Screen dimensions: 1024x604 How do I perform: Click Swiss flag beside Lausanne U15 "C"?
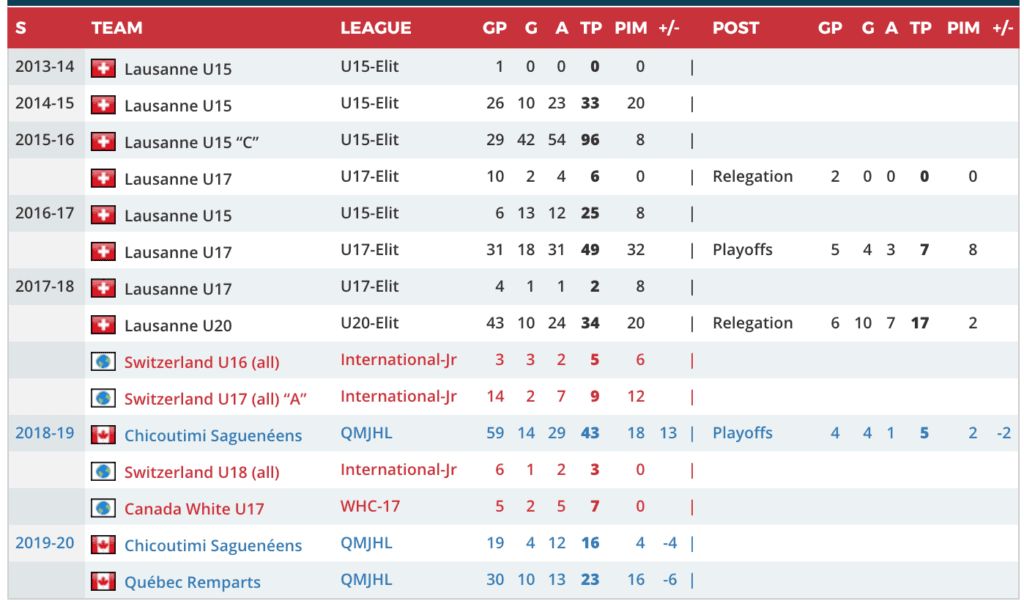point(103,141)
